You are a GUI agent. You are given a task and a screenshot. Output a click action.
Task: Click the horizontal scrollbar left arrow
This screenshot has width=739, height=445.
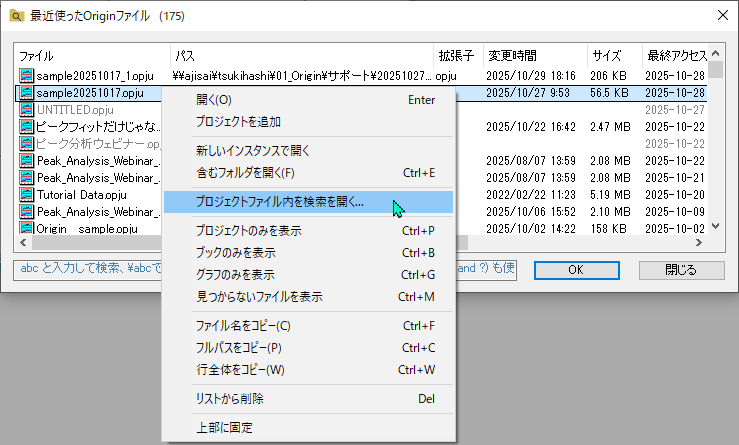click(23, 242)
